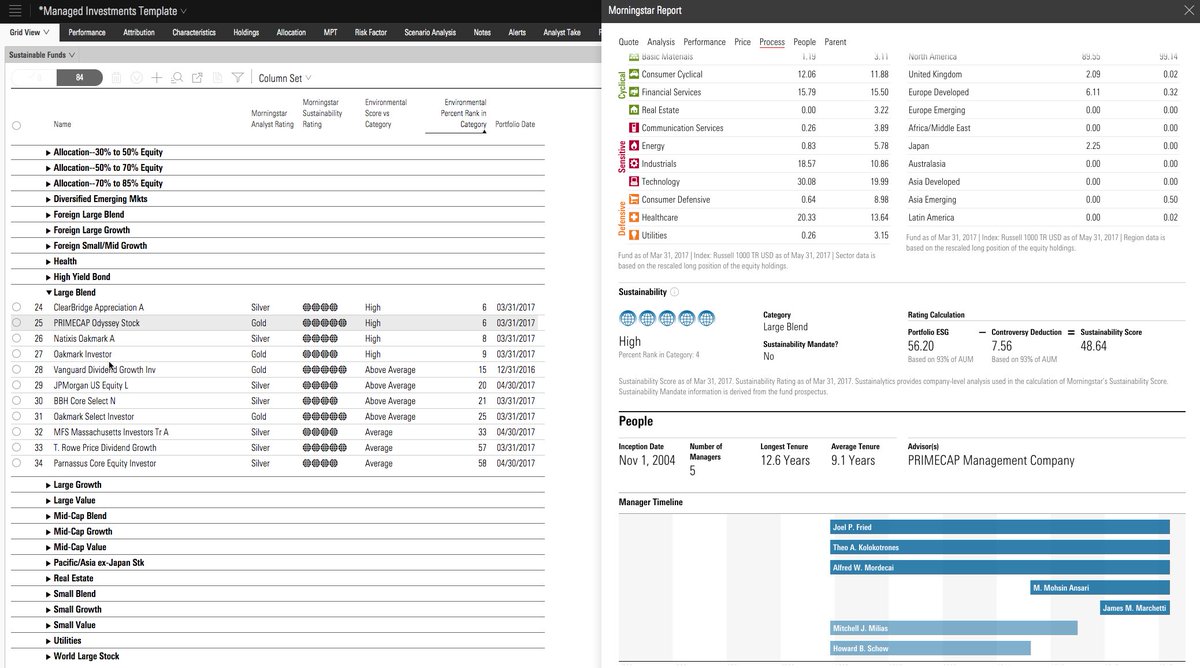Open the Managed Investments Template dropdown
1200x668 pixels.
[183, 11]
